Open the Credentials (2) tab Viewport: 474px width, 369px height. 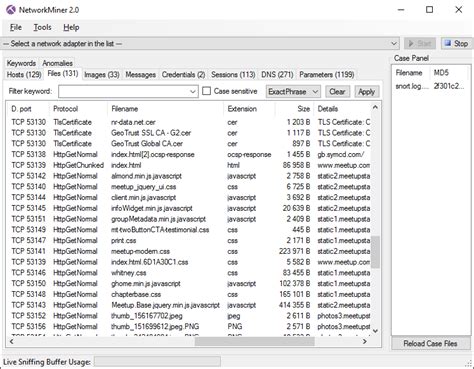(x=183, y=75)
